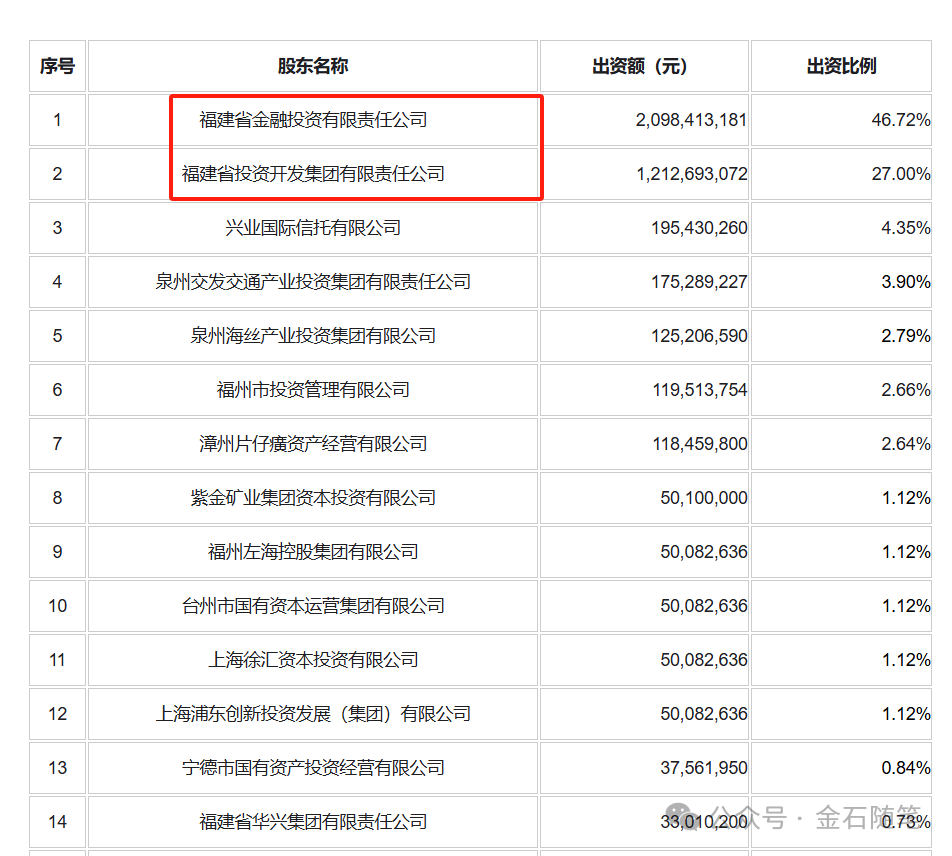Click the 0.84% ratio cell
The image size is (952, 856).
(x=841, y=768)
